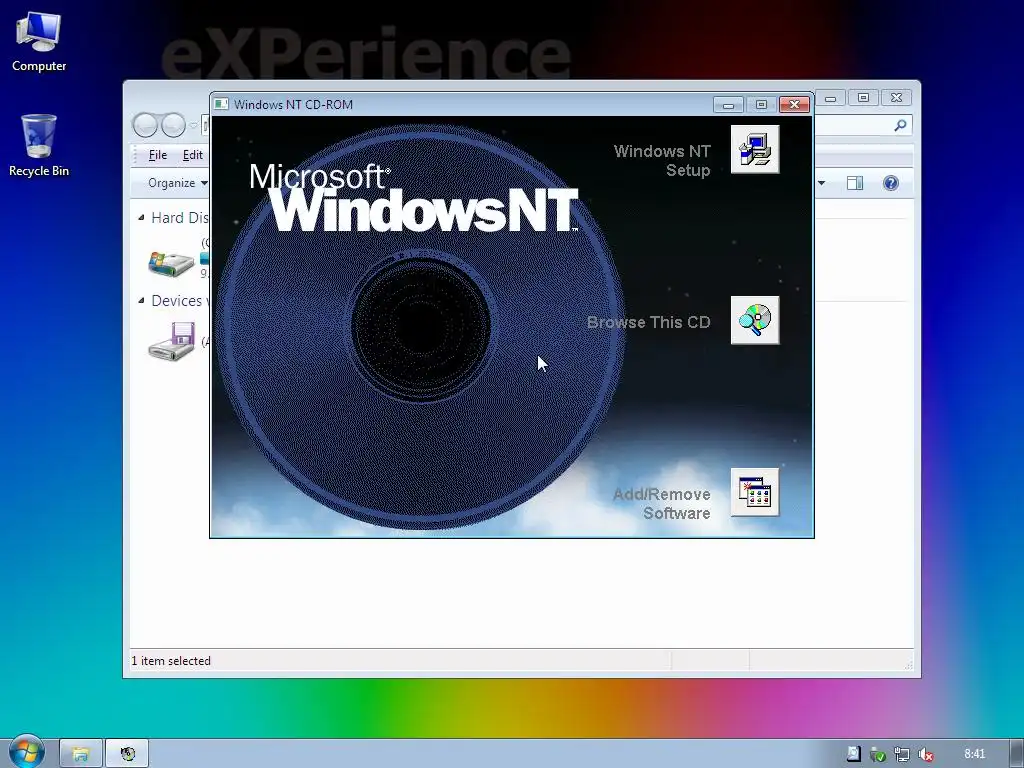Toggle the Explorer preview pane button
The image size is (1024, 768).
click(x=855, y=183)
